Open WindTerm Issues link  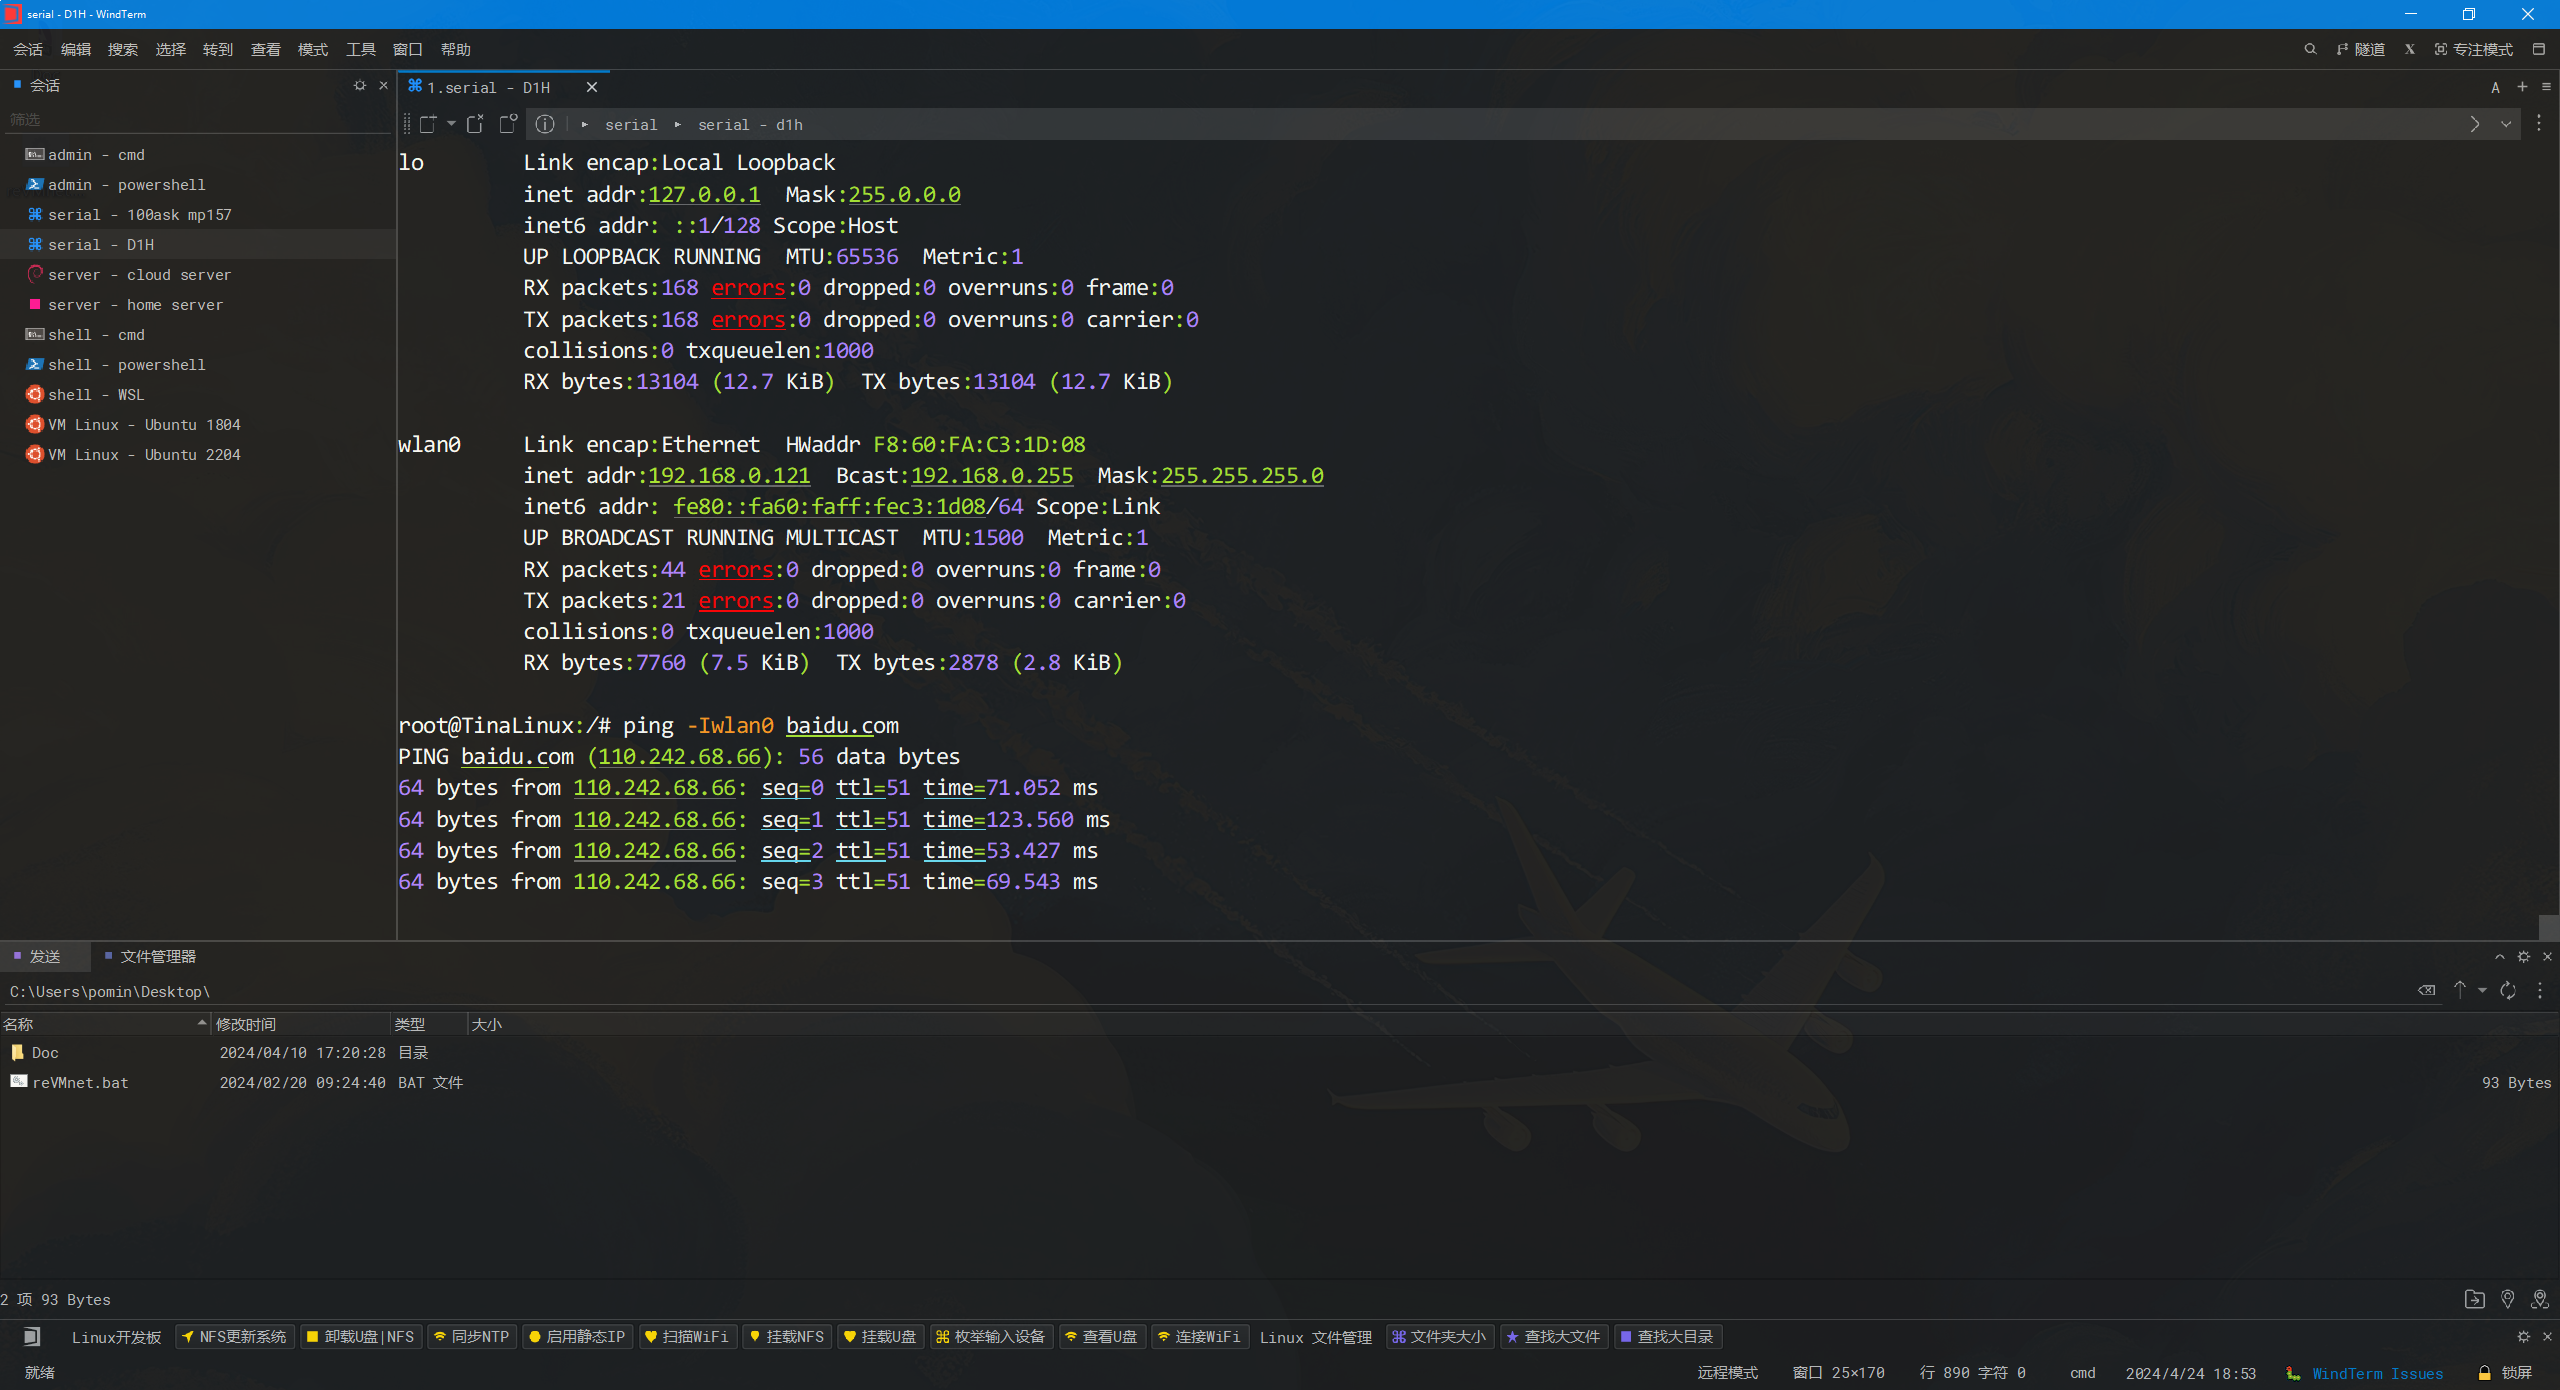(2377, 1373)
